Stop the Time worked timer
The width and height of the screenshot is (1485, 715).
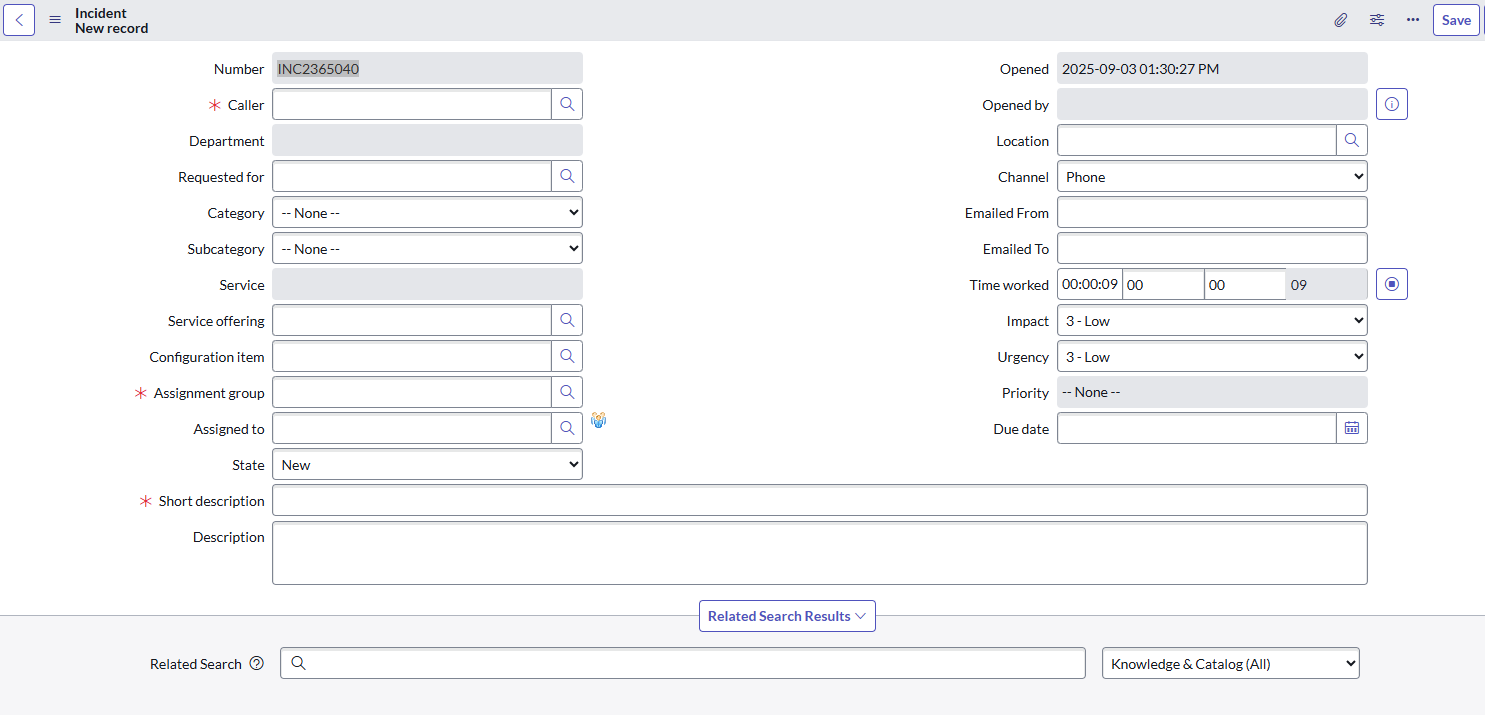(1391, 284)
